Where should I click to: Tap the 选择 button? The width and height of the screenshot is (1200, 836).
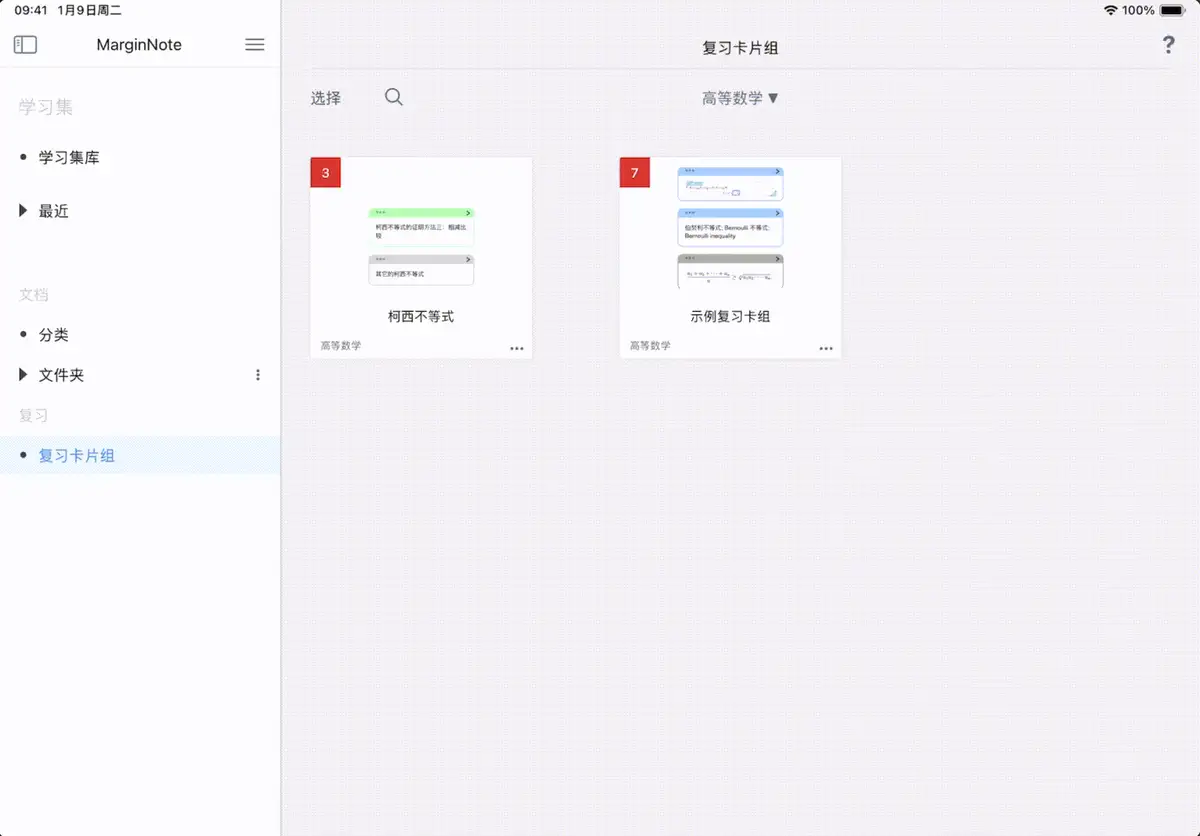(x=326, y=98)
